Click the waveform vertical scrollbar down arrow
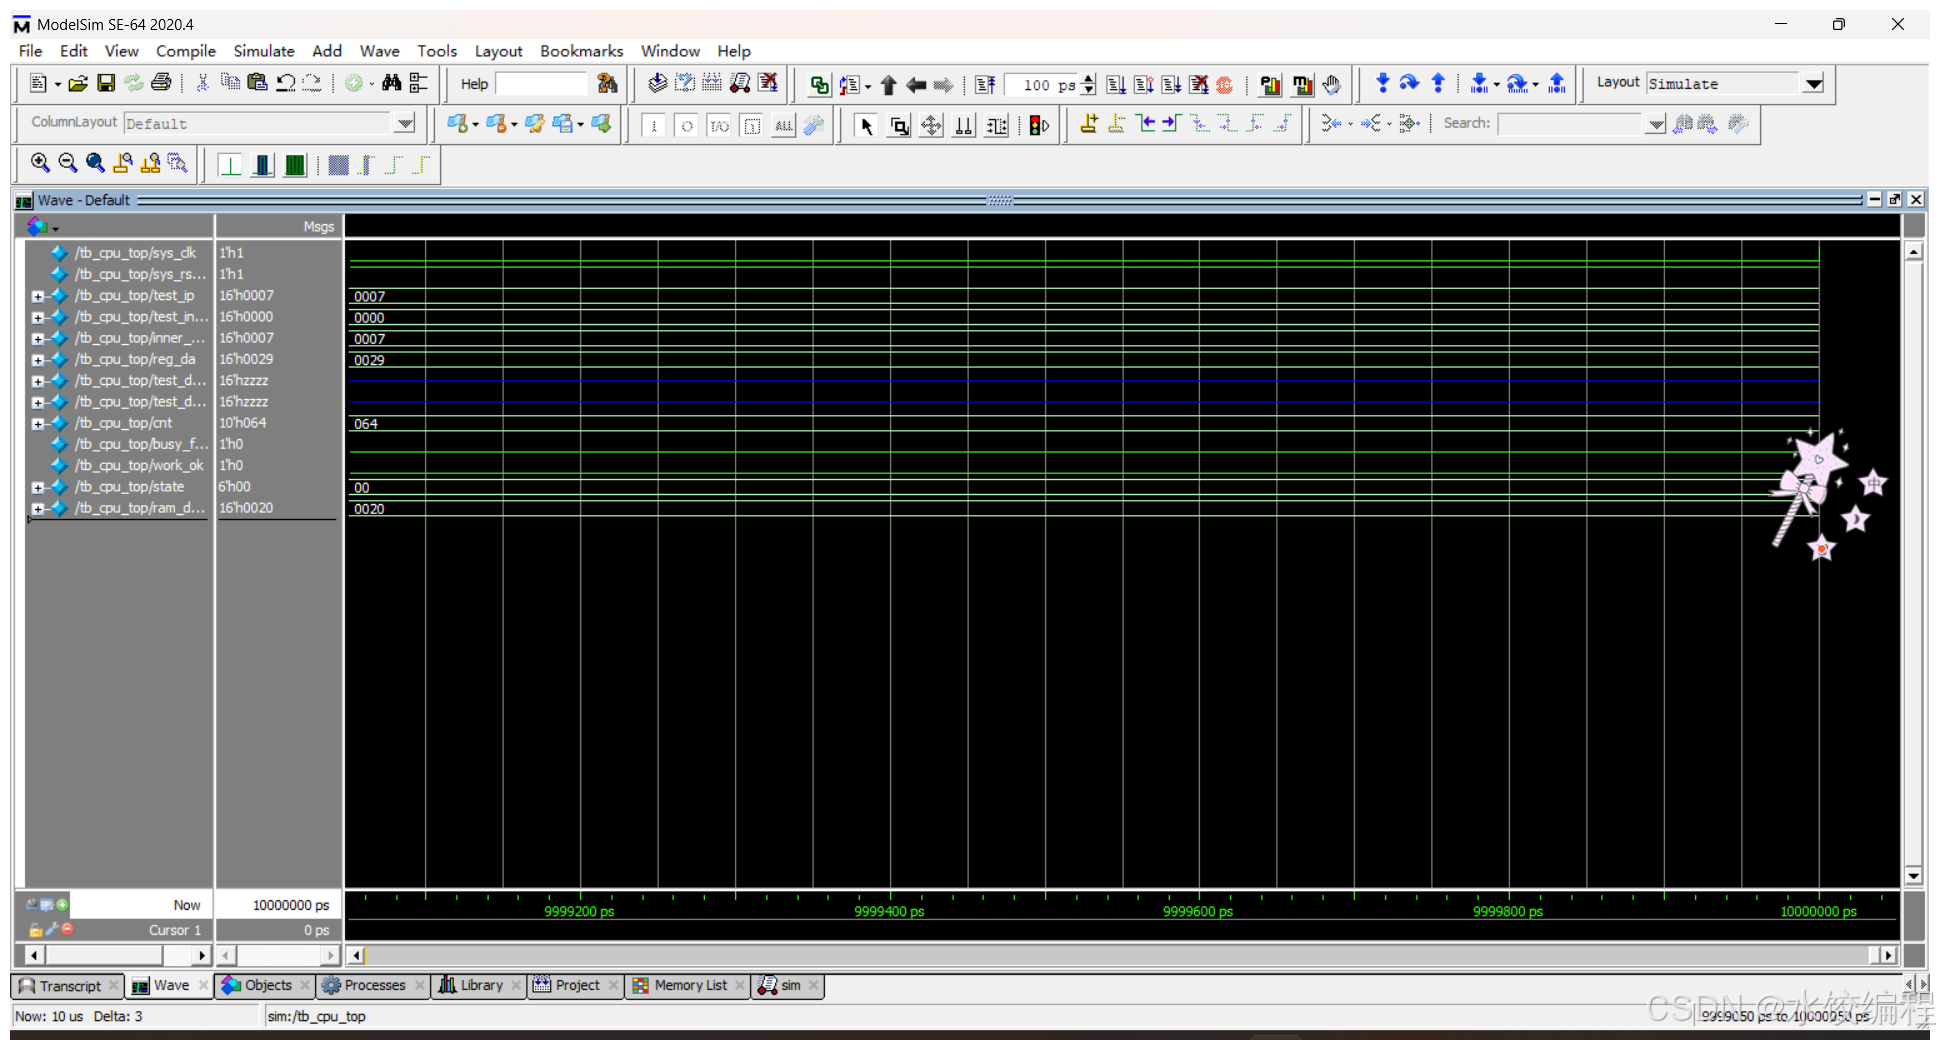Viewport: 1940px width, 1040px height. (1913, 876)
